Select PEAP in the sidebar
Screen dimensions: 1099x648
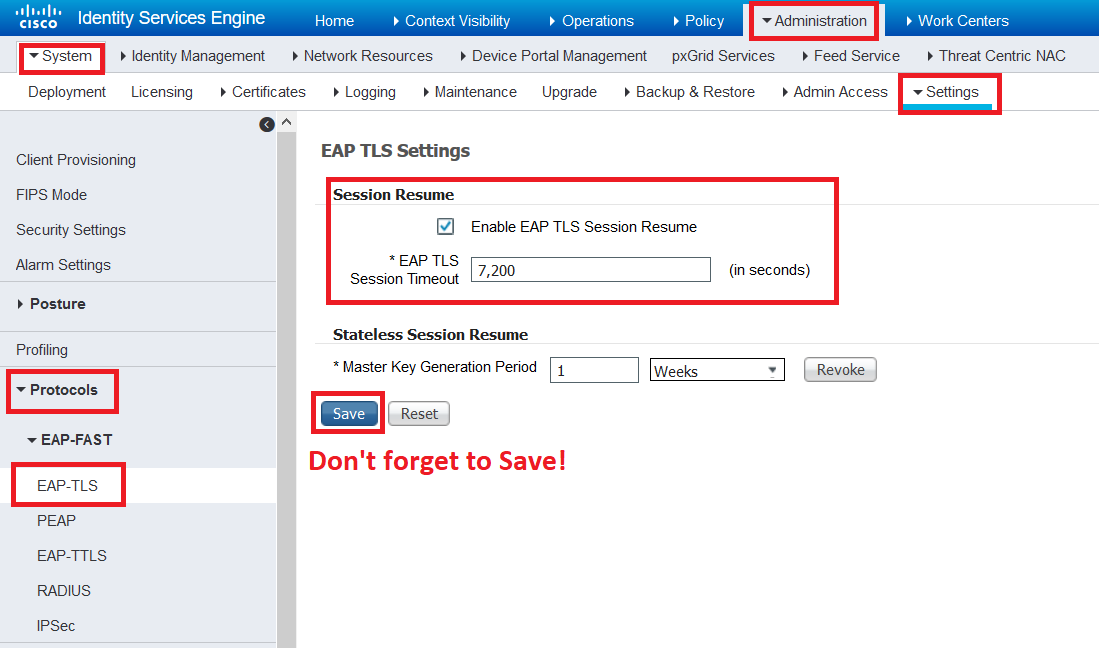[x=57, y=520]
